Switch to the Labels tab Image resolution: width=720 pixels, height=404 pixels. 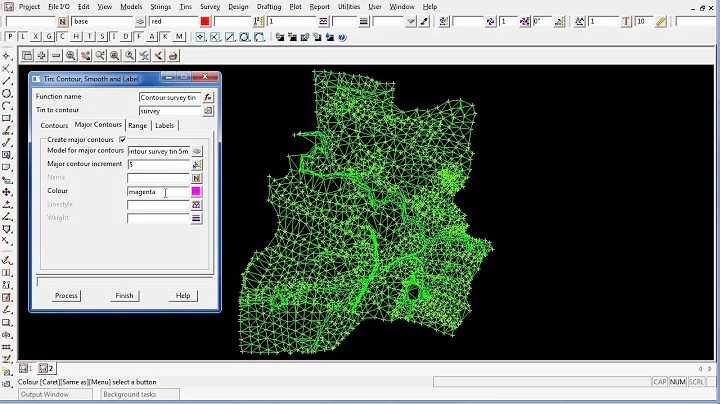[x=164, y=125]
